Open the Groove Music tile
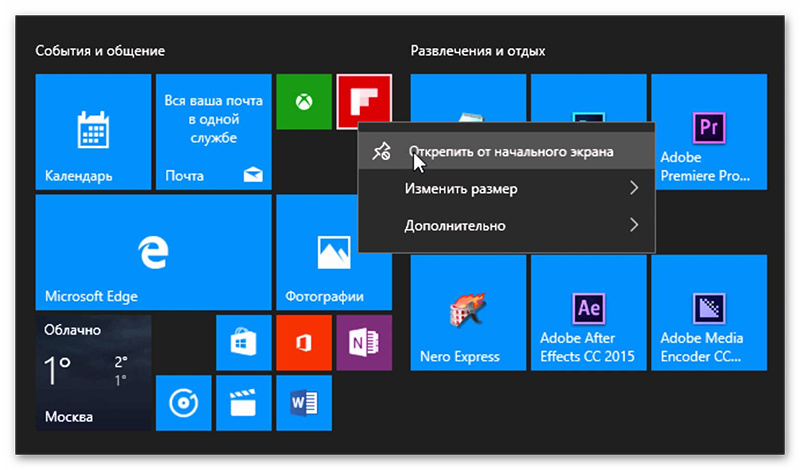800x470 pixels. [x=184, y=403]
